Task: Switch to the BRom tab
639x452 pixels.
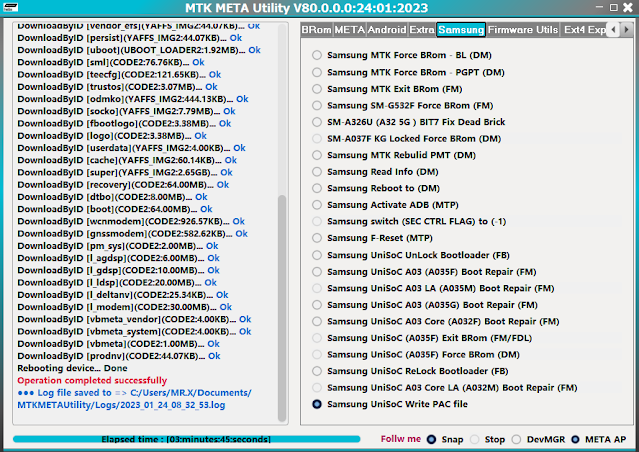Action: [317, 30]
